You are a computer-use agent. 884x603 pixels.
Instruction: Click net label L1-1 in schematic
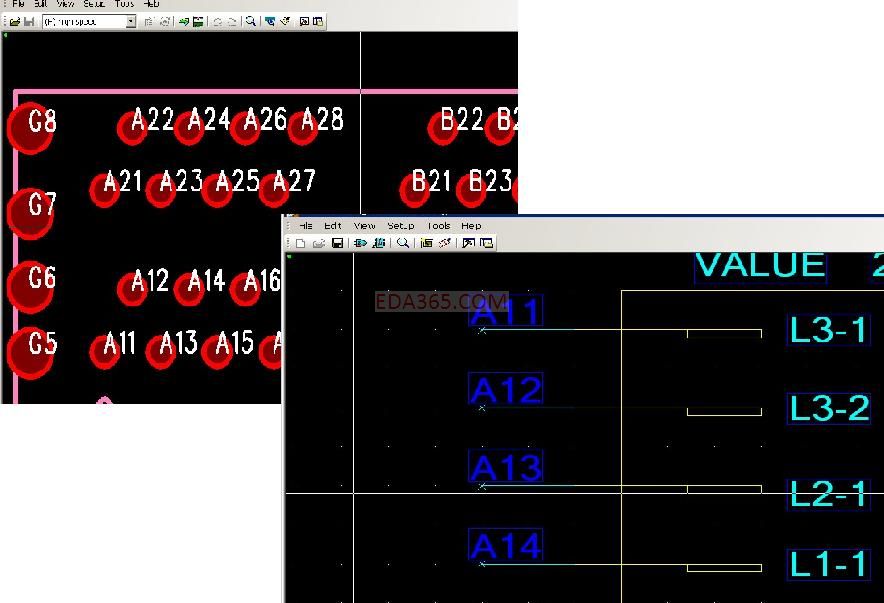[829, 564]
